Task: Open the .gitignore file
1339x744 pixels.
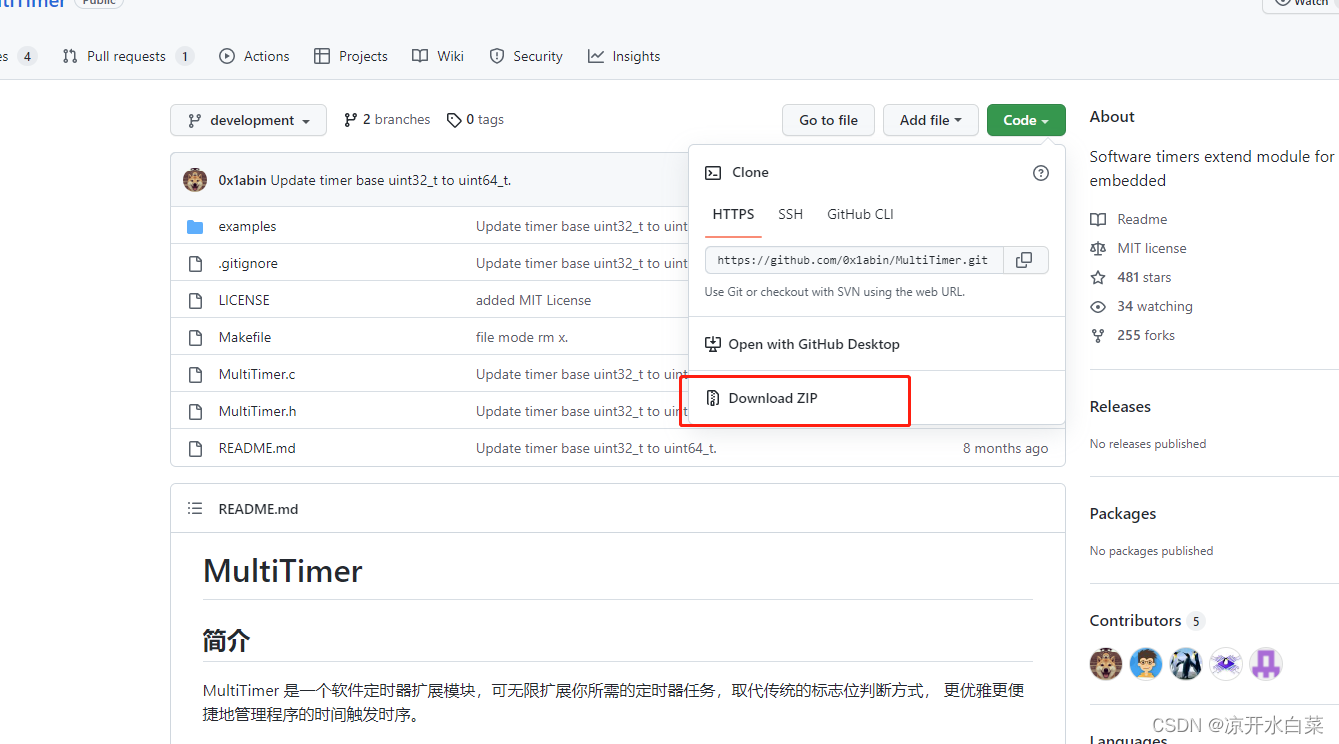Action: [x=248, y=263]
